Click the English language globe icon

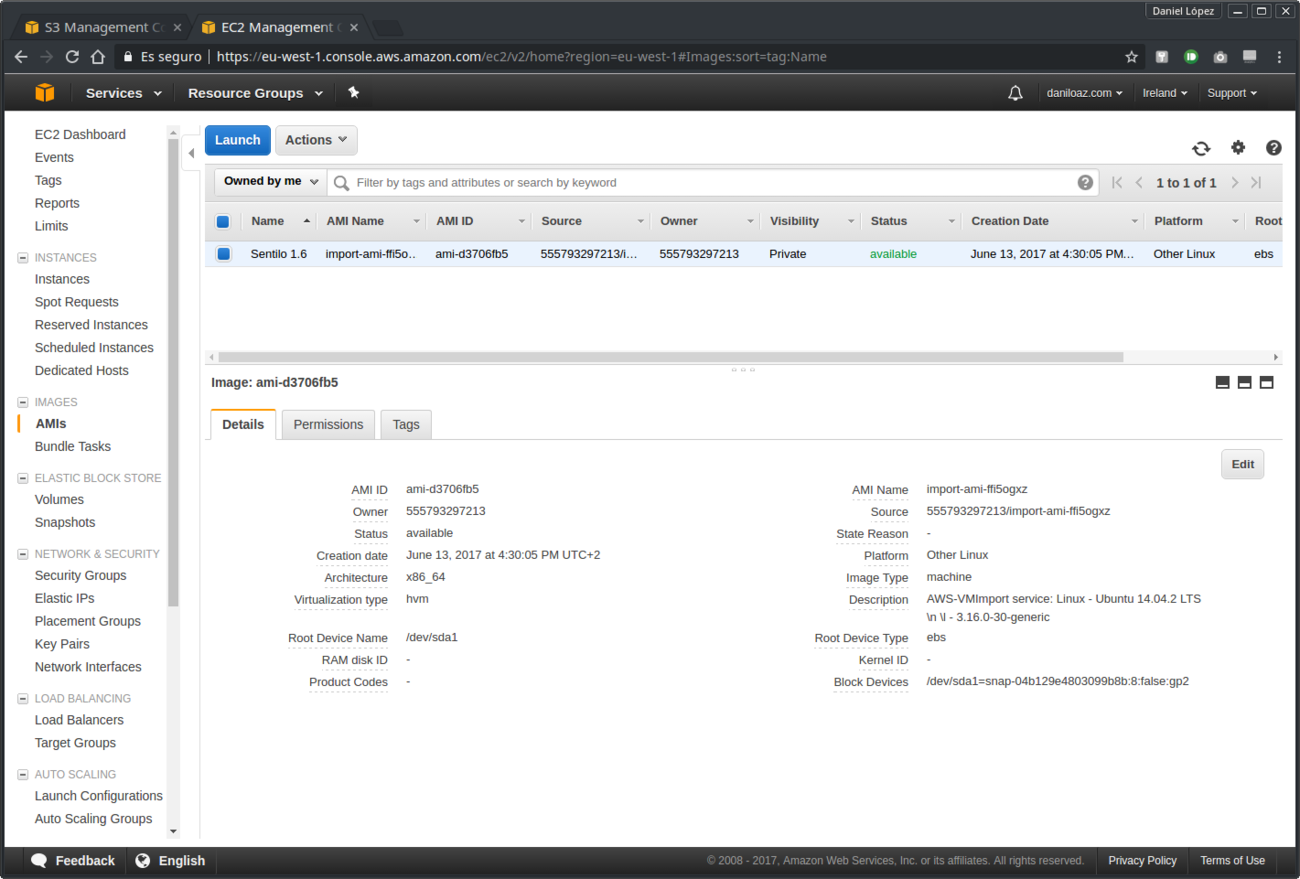tap(143, 860)
